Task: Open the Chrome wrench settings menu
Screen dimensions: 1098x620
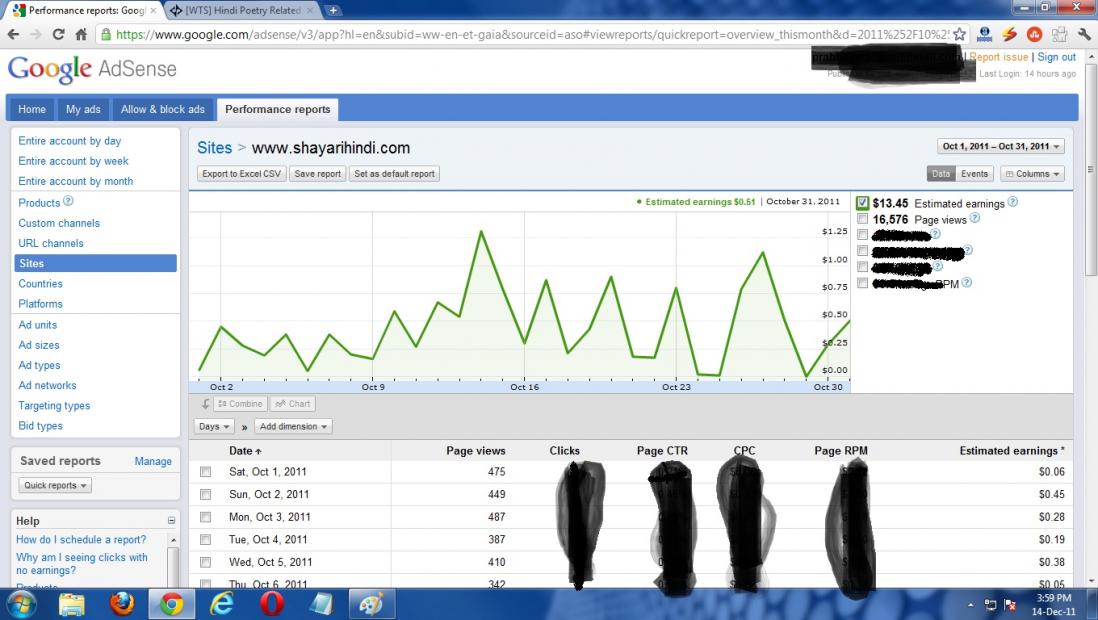Action: point(1085,34)
